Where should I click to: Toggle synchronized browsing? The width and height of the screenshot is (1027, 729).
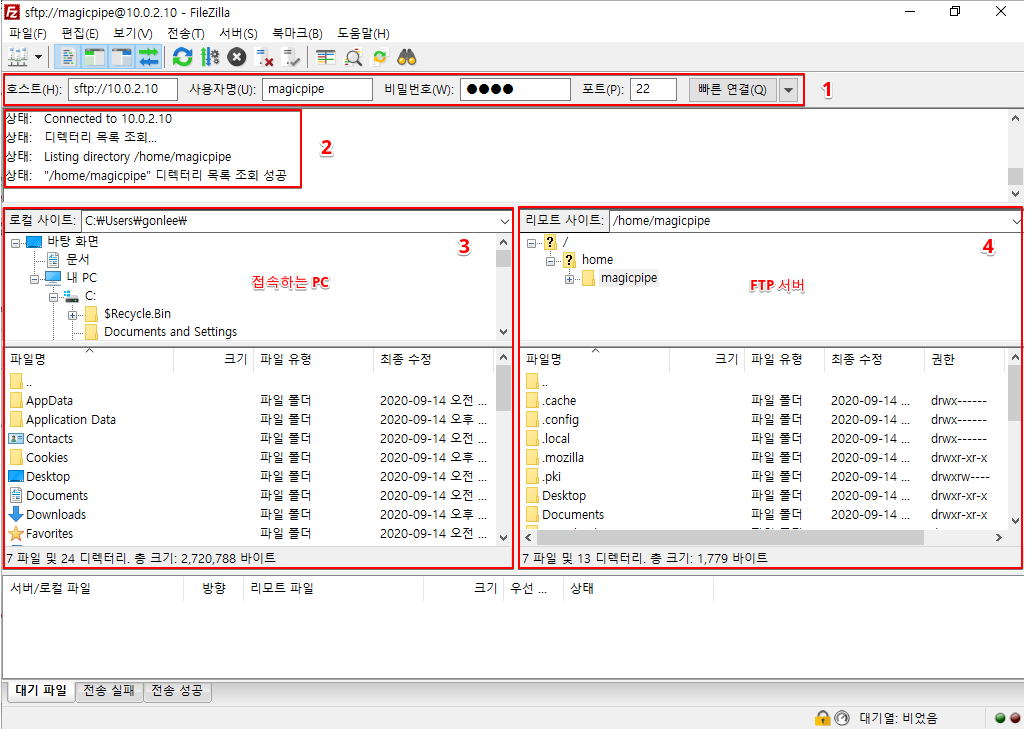380,58
